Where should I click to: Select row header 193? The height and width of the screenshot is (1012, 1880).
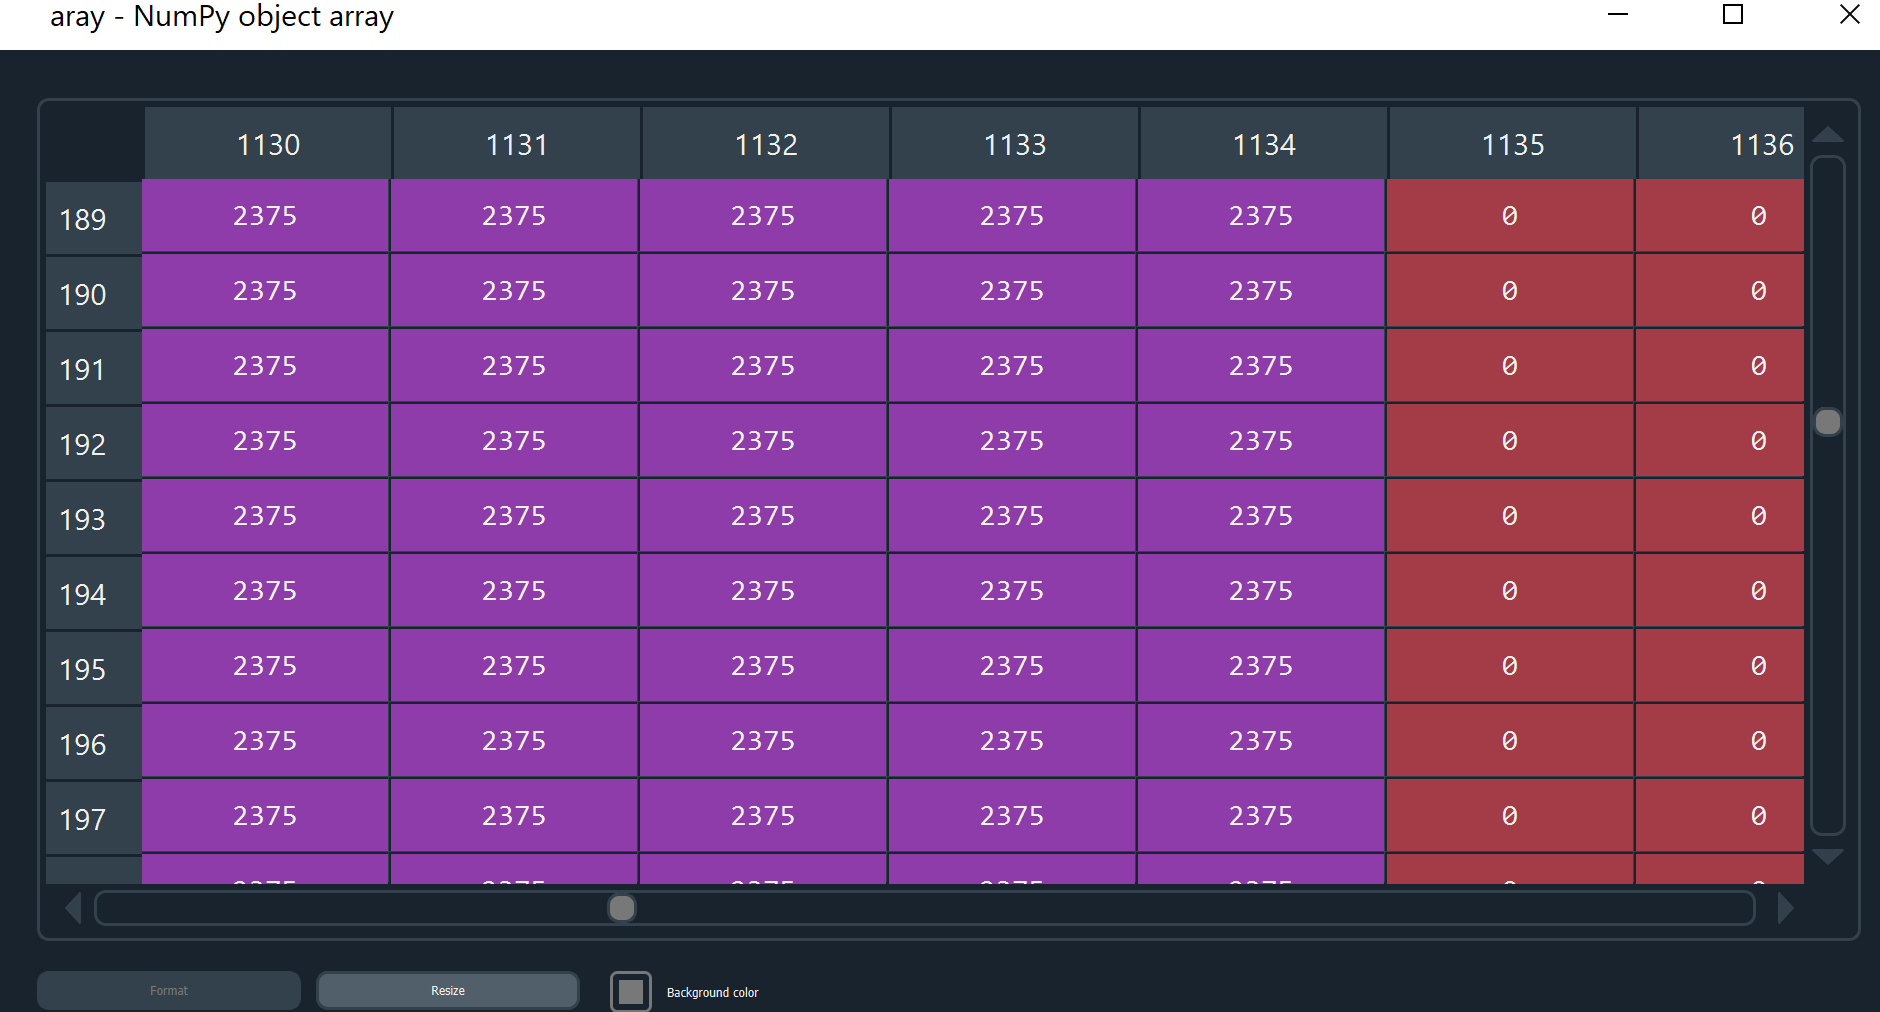[x=93, y=518]
